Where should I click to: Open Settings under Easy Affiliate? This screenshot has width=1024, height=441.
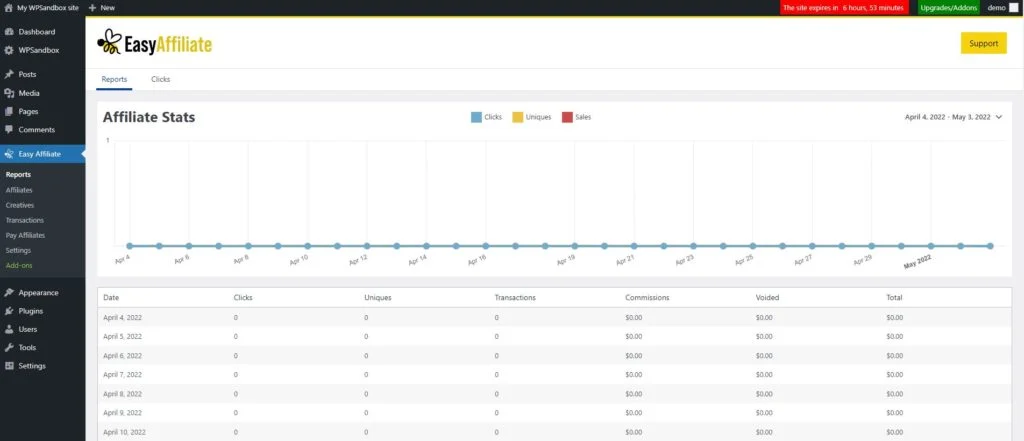pyautogui.click(x=18, y=250)
